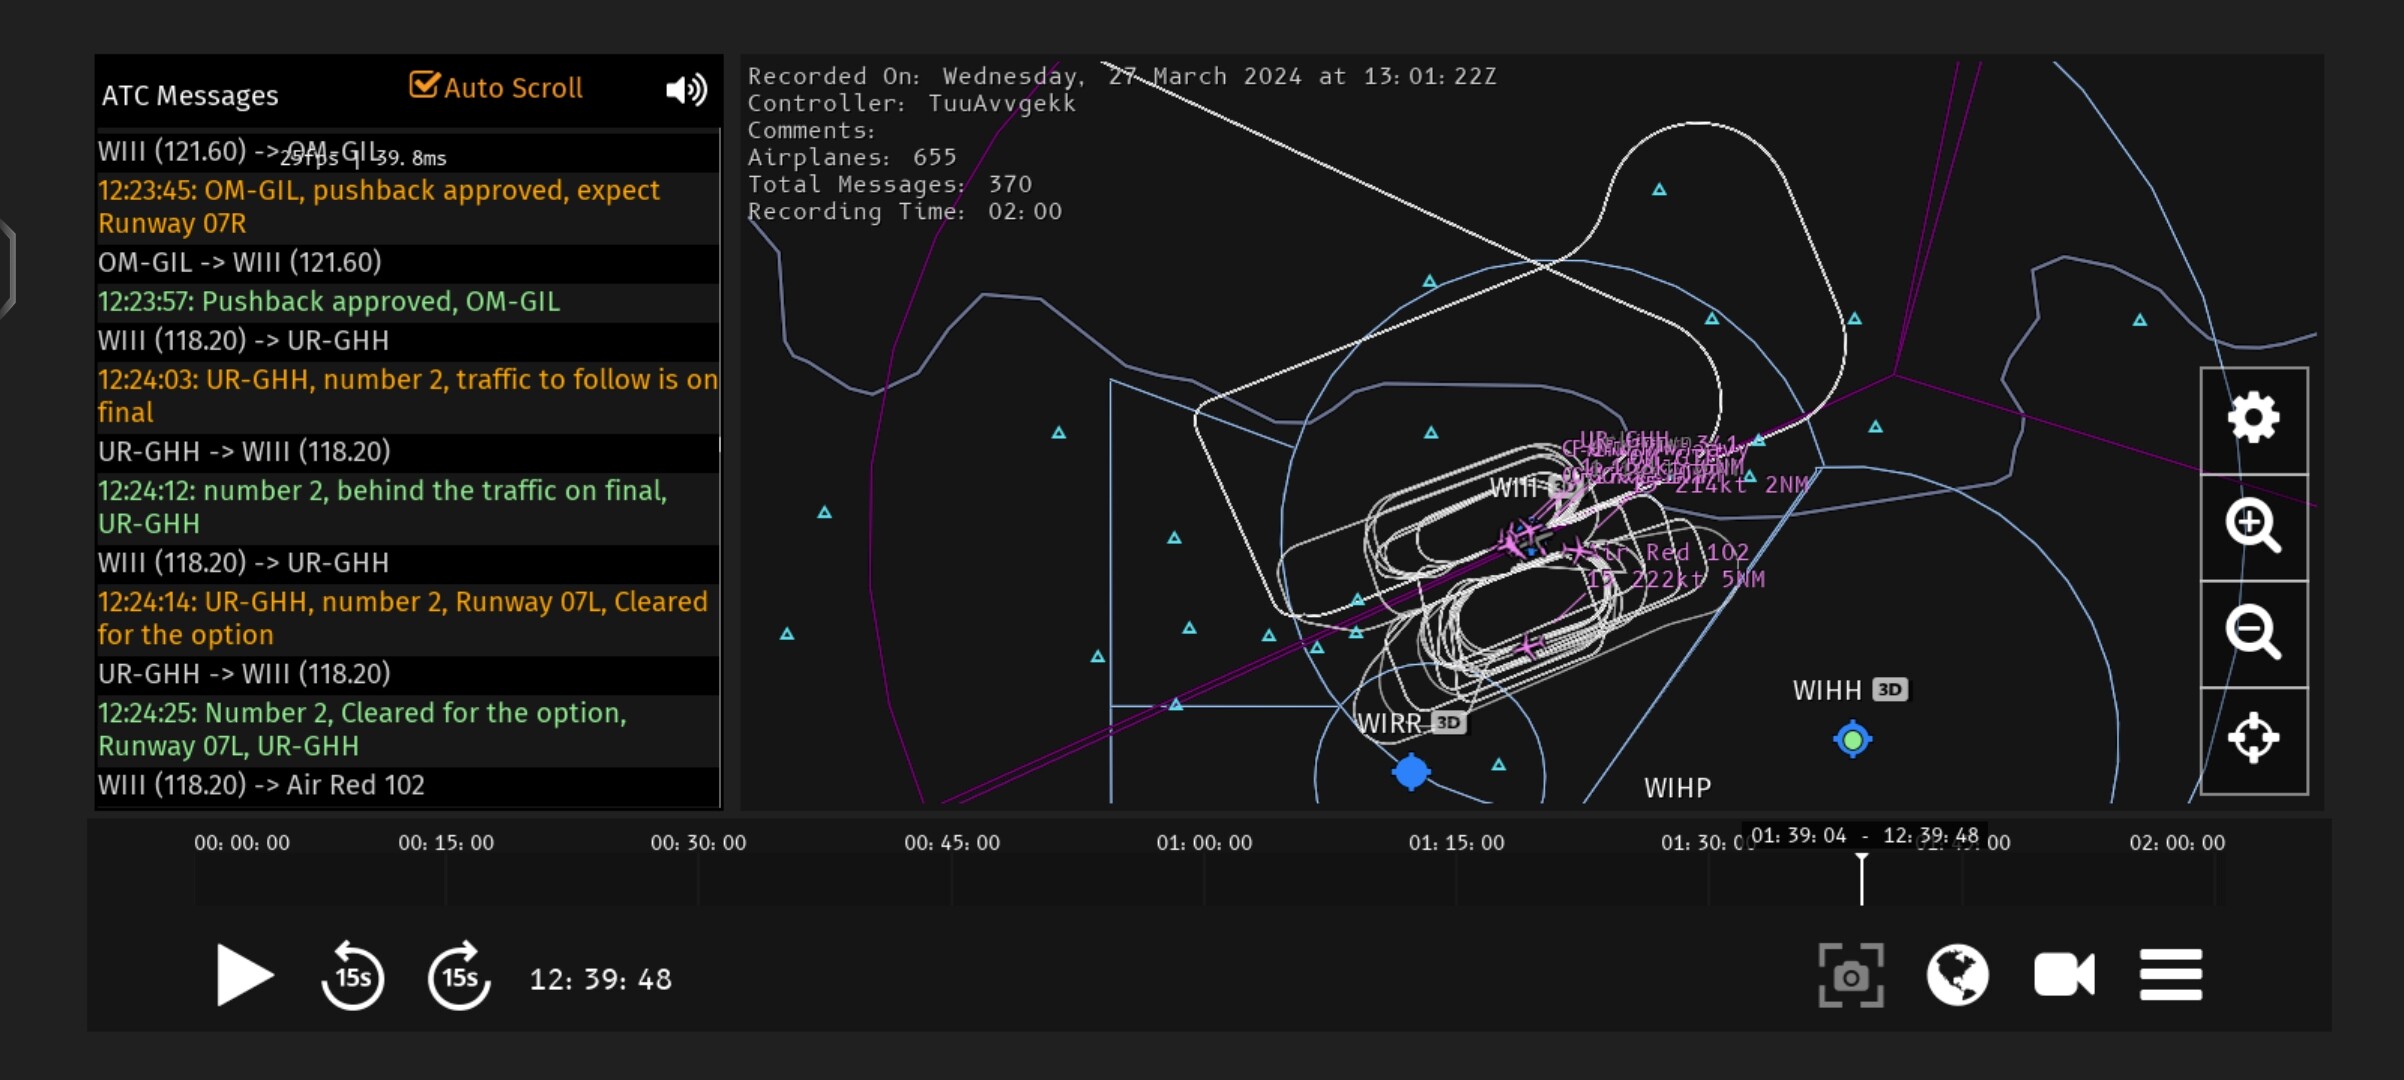Open the hamburger menu
The image size is (2404, 1080).
point(2170,975)
